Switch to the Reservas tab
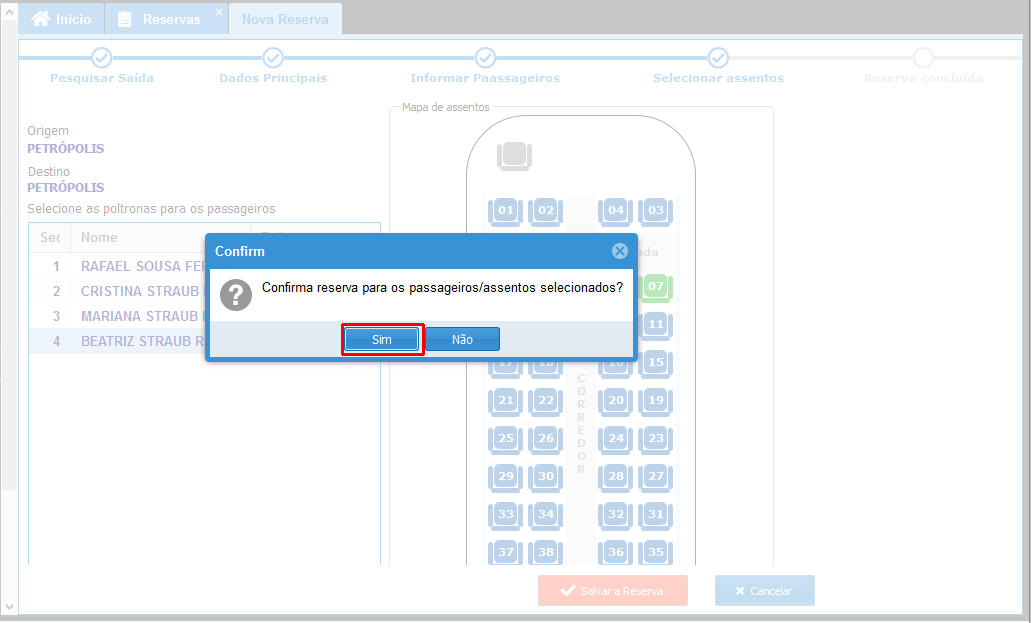Viewport: 1031px width, 623px height. coord(160,19)
